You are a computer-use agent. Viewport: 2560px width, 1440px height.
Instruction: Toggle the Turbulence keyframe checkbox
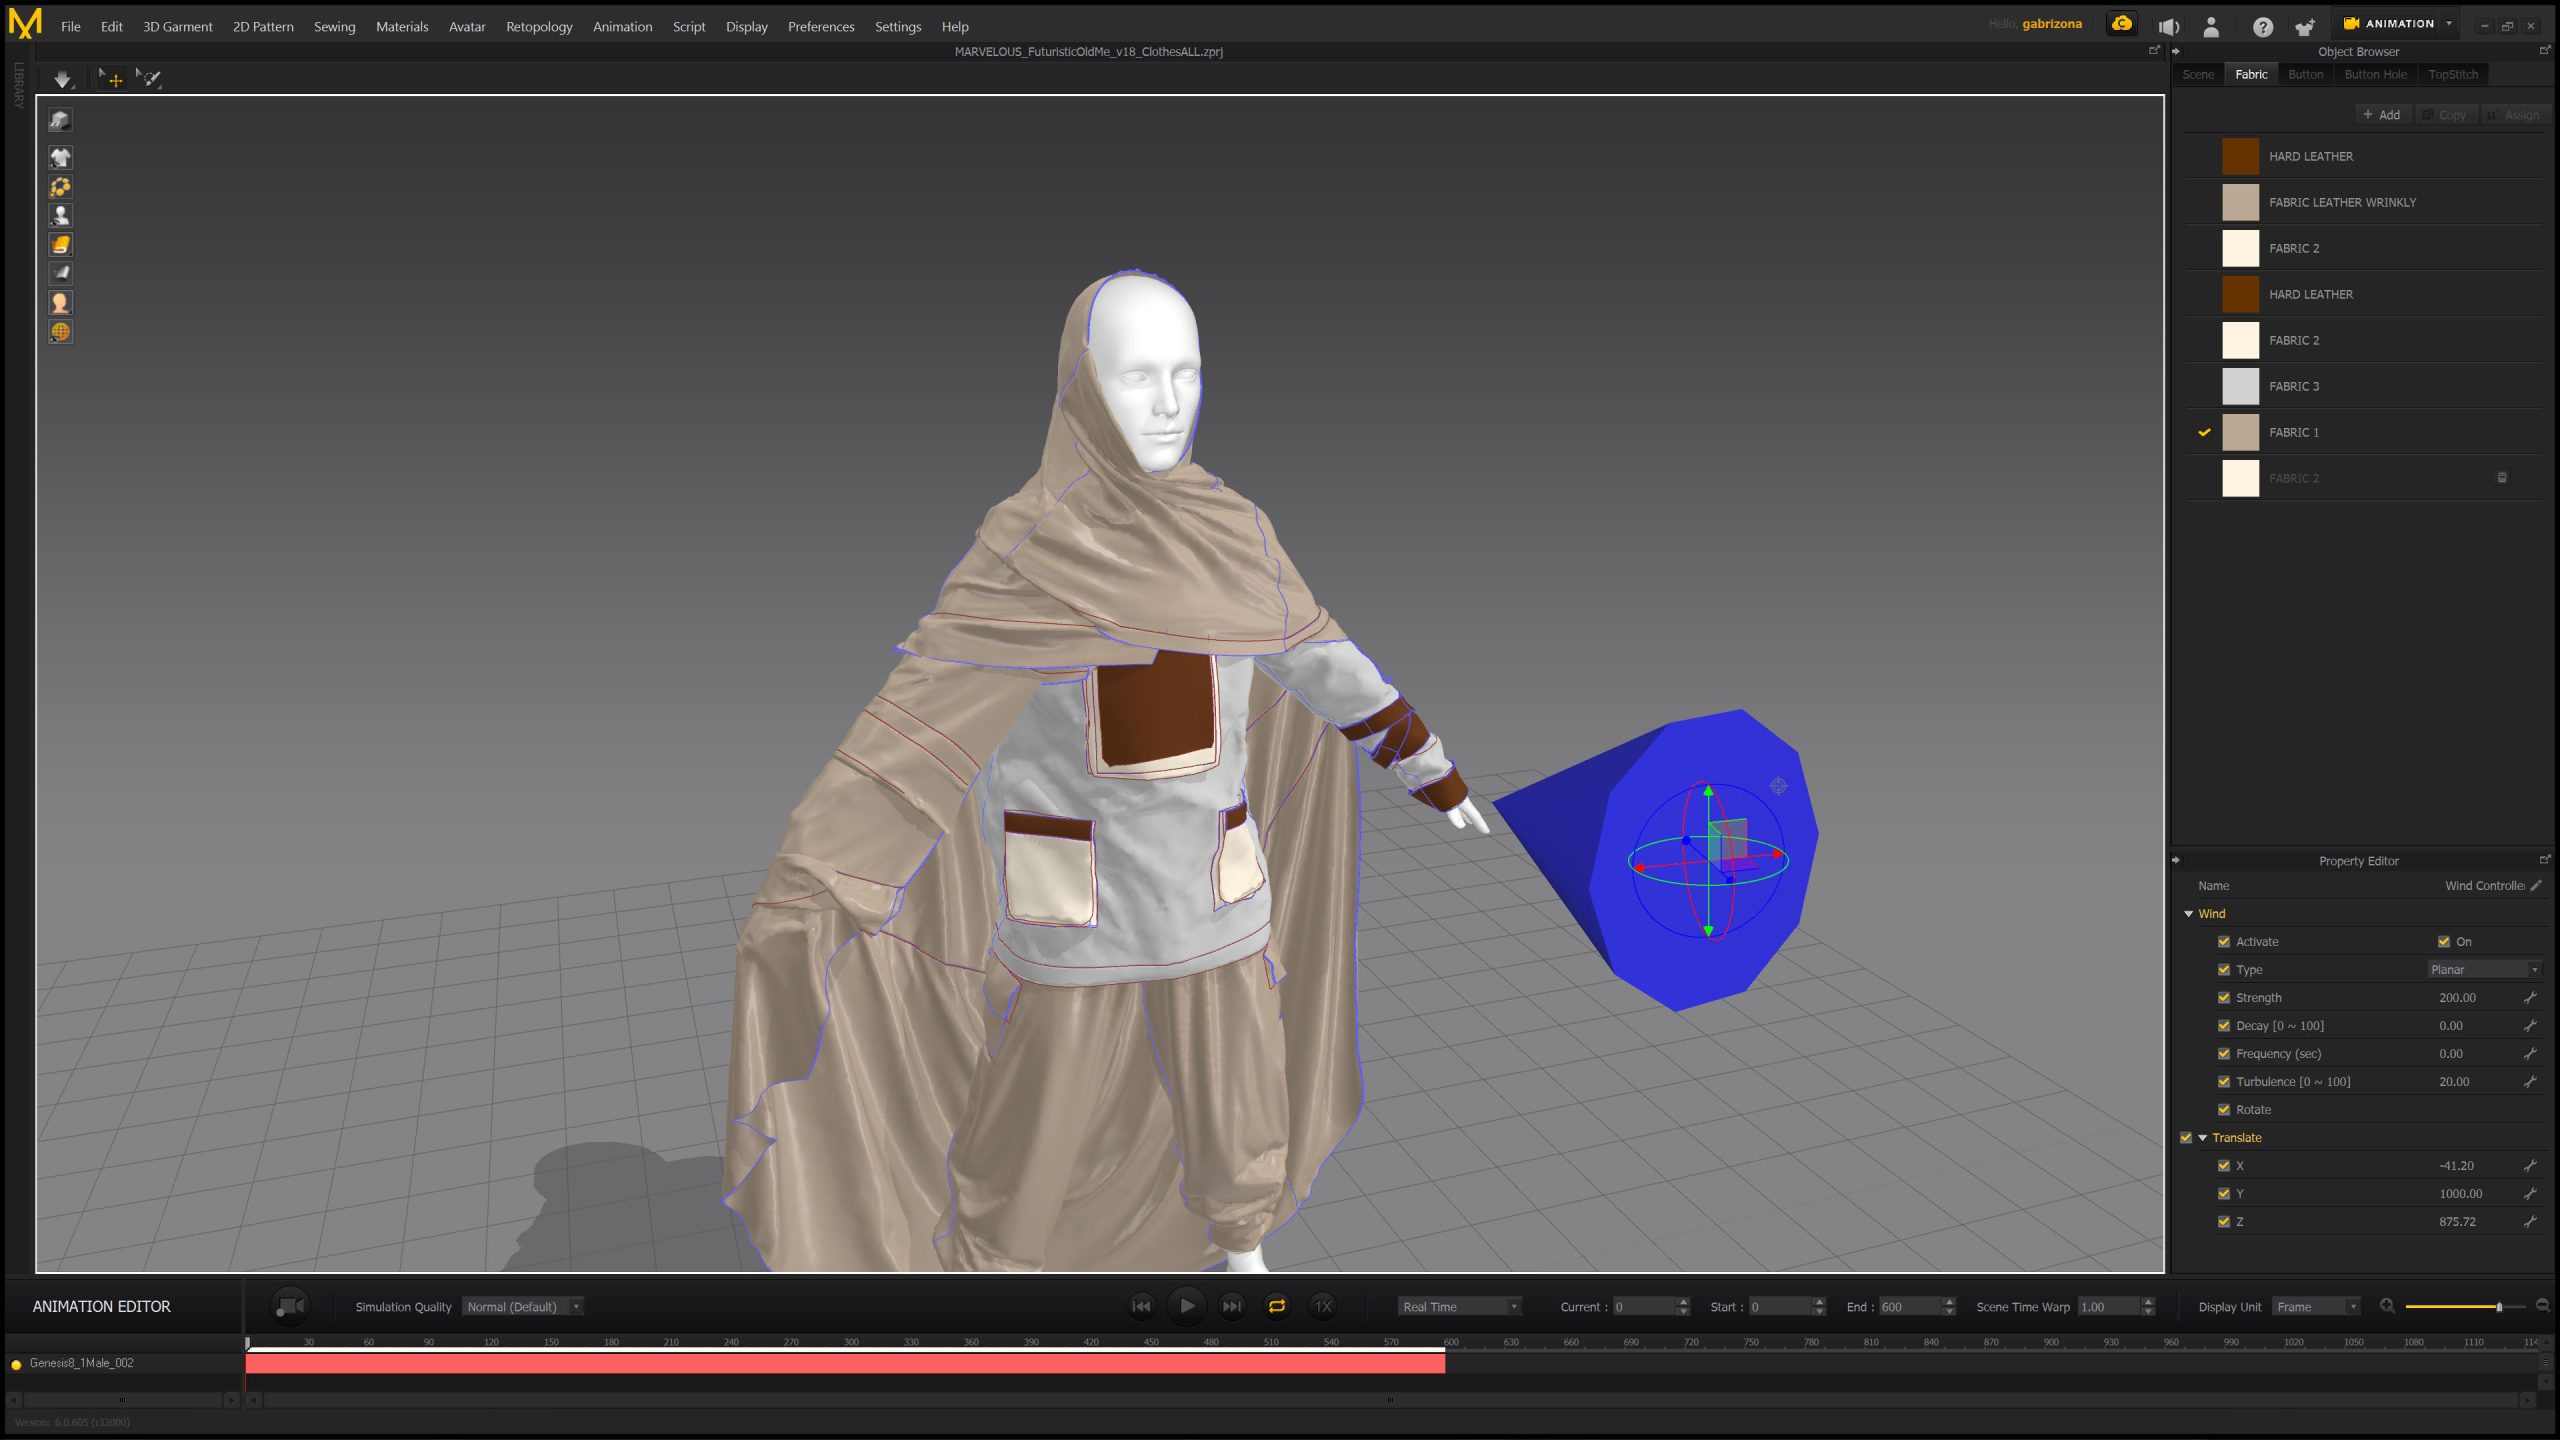coord(2224,1082)
